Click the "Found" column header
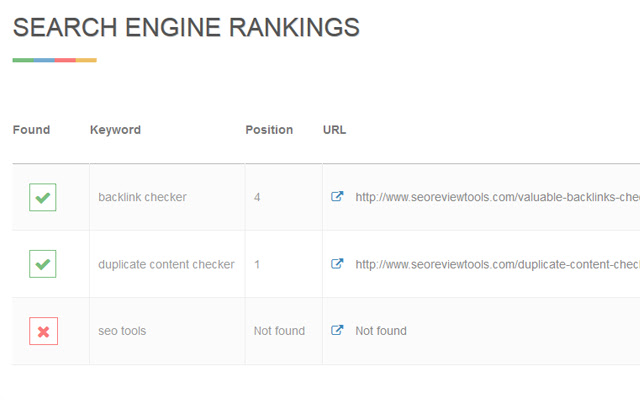Image resolution: width=640 pixels, height=400 pixels. [31, 130]
